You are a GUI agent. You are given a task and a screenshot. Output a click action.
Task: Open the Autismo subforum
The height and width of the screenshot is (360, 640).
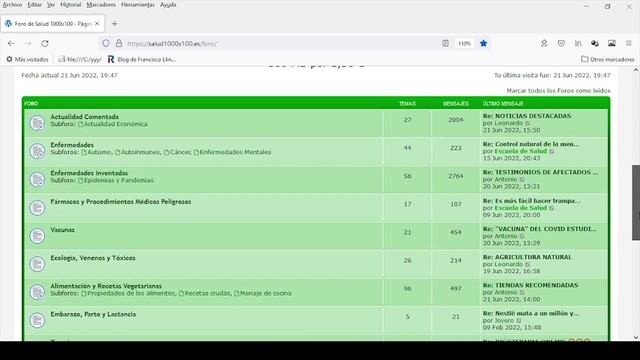pyautogui.click(x=99, y=152)
